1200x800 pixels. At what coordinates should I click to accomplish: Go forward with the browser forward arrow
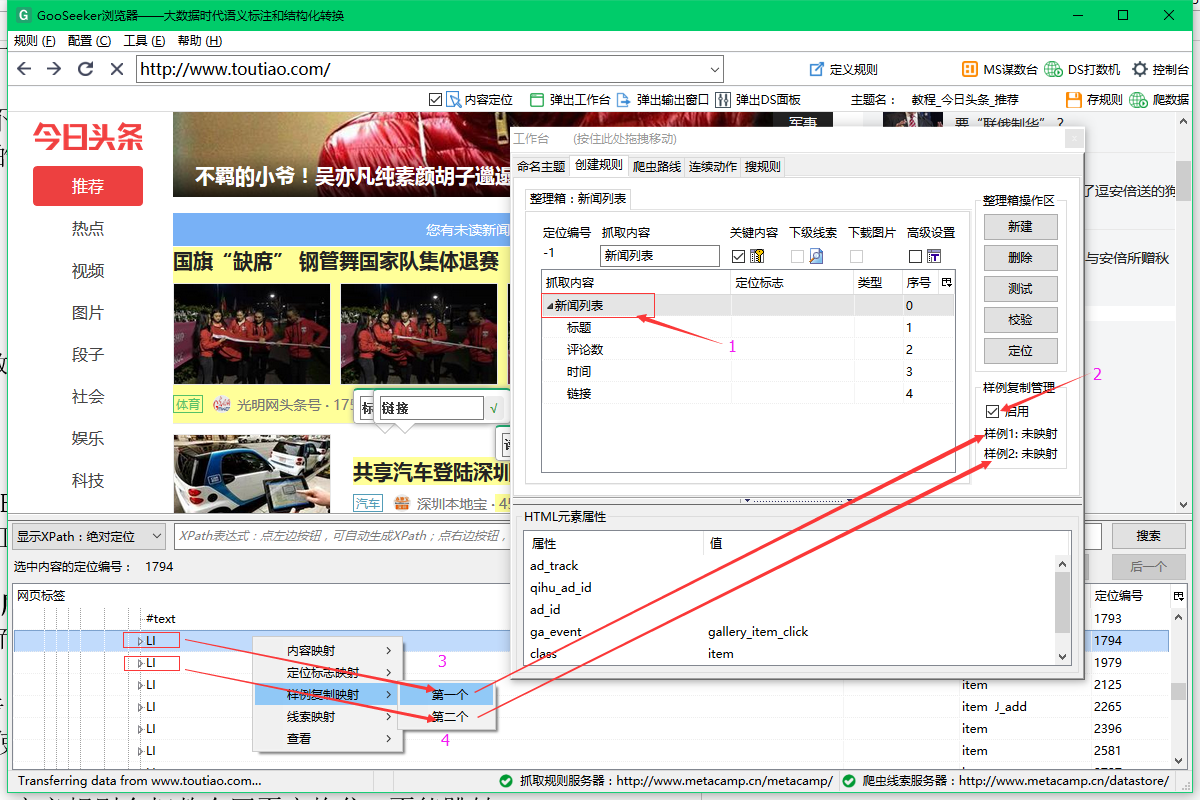[54, 69]
